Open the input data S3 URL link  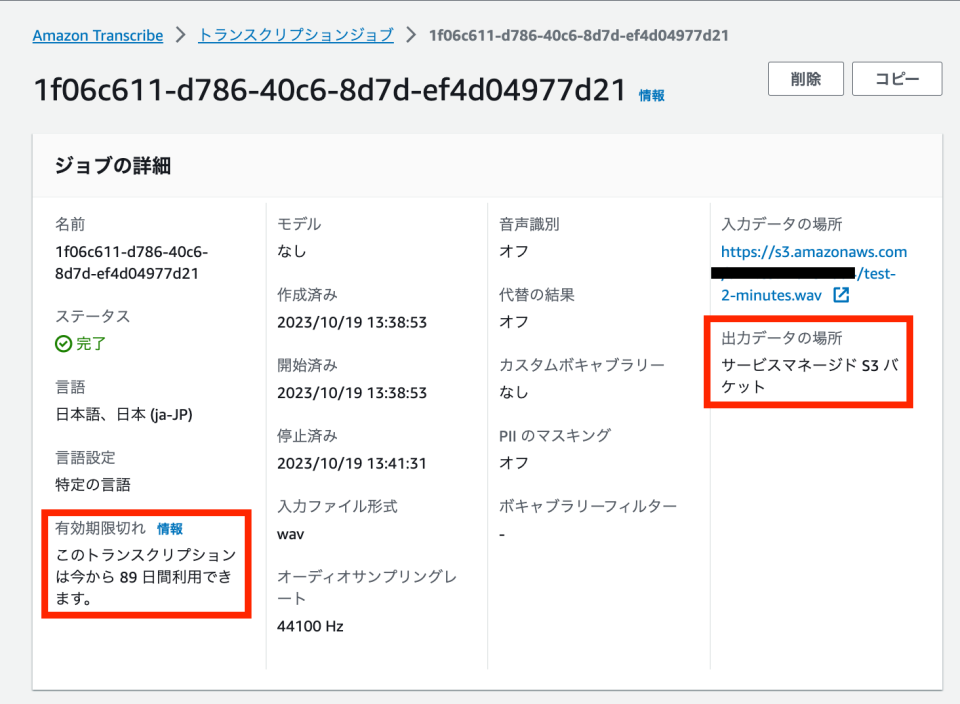[814, 251]
